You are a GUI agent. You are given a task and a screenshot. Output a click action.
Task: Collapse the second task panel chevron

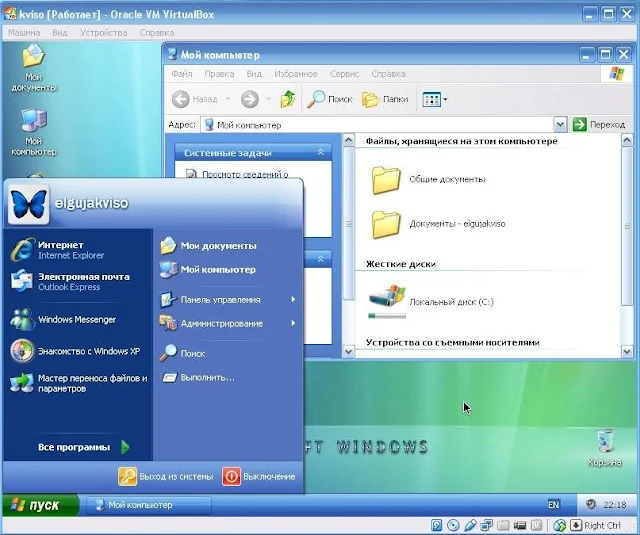(321, 259)
